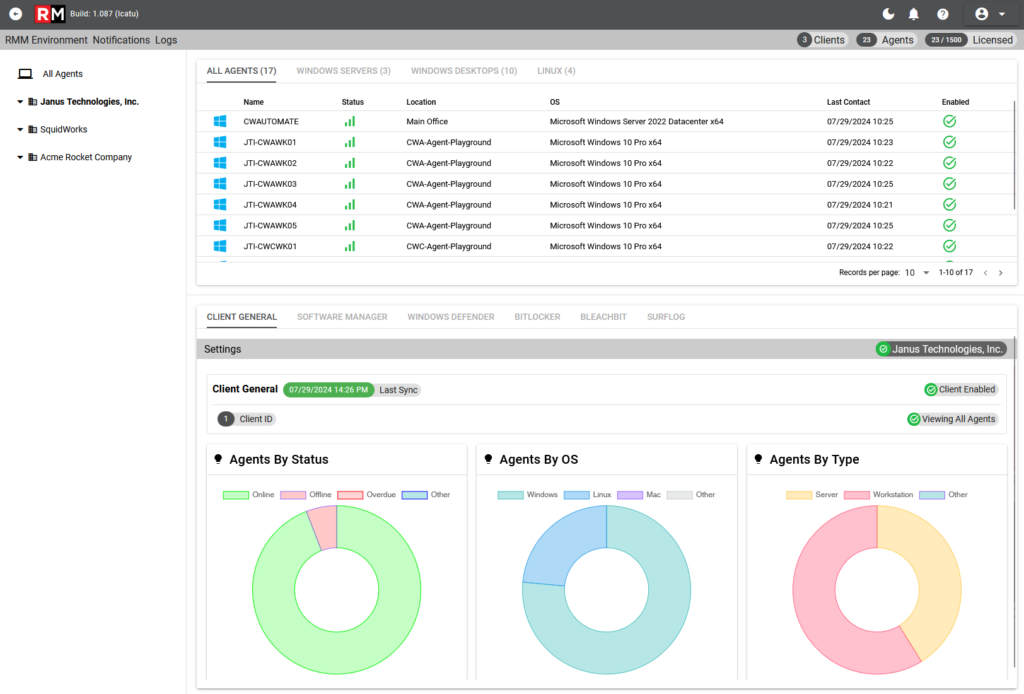Click status bars icon for JTI-CWAWK03
Image resolution: width=1024 pixels, height=694 pixels.
pyautogui.click(x=350, y=184)
